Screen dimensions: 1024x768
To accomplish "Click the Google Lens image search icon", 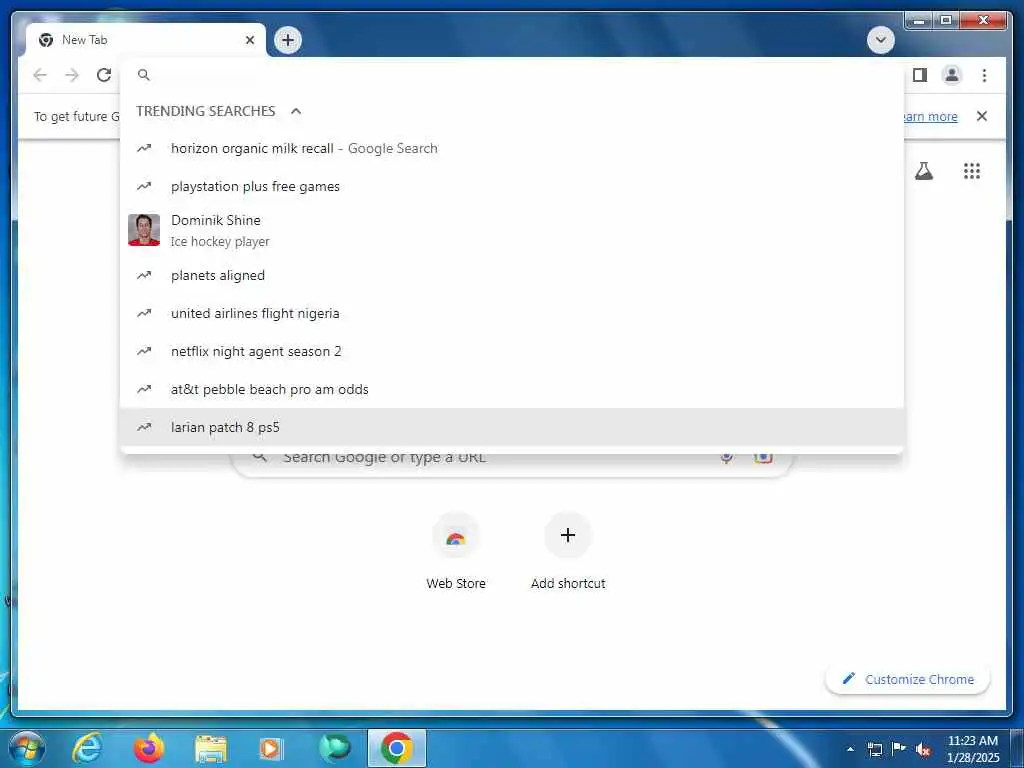I will click(x=763, y=458).
